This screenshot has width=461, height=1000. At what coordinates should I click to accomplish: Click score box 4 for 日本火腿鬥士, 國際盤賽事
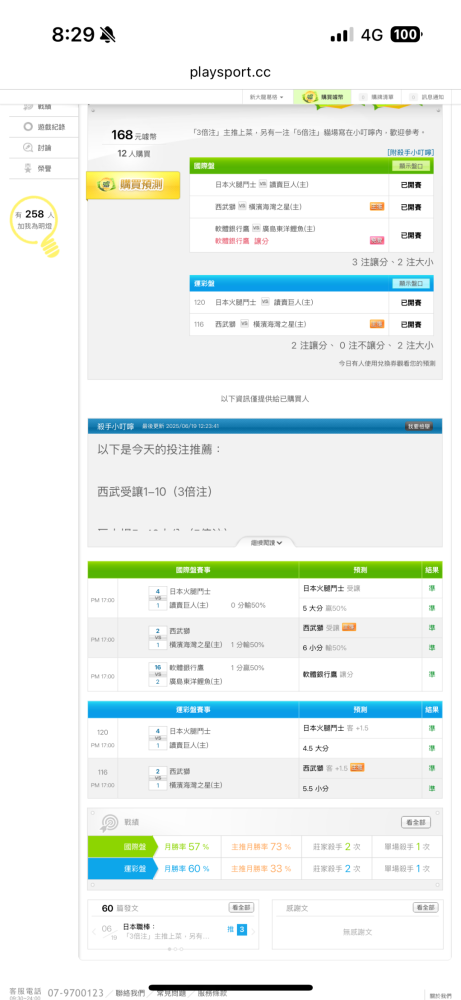[x=157, y=591]
